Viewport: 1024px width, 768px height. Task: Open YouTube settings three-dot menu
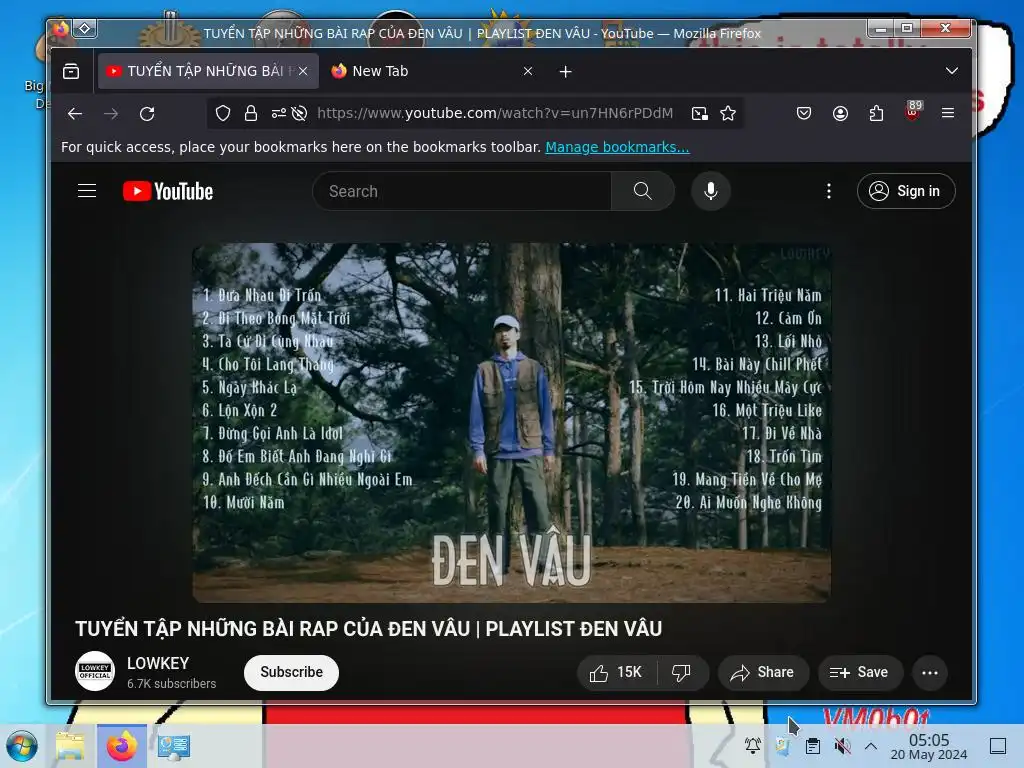tap(829, 191)
